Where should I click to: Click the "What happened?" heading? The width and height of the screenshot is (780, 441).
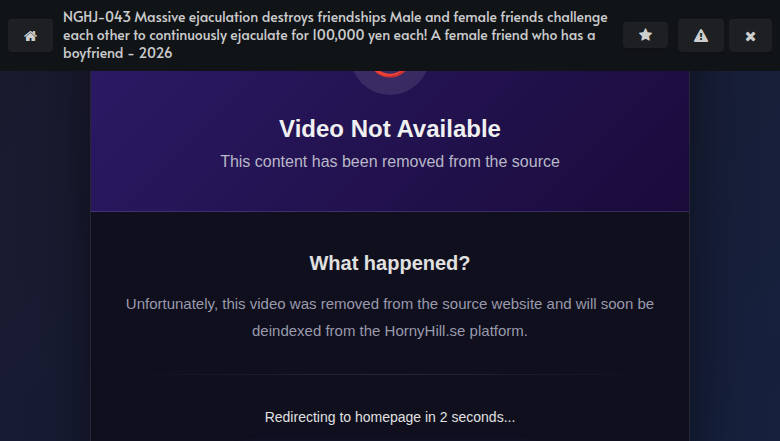pyautogui.click(x=390, y=263)
